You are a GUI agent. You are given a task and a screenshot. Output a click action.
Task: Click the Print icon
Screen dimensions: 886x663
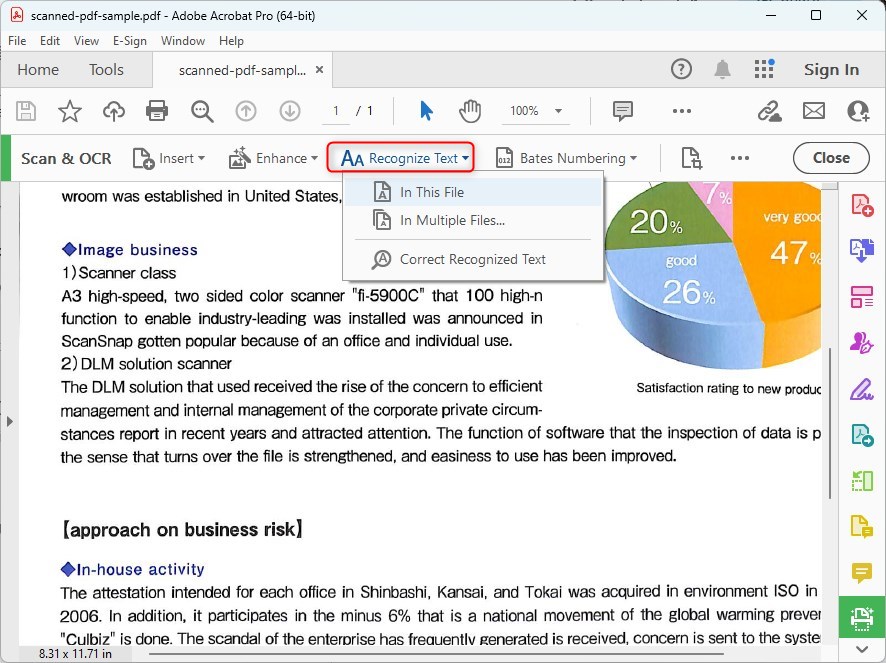[x=156, y=111]
